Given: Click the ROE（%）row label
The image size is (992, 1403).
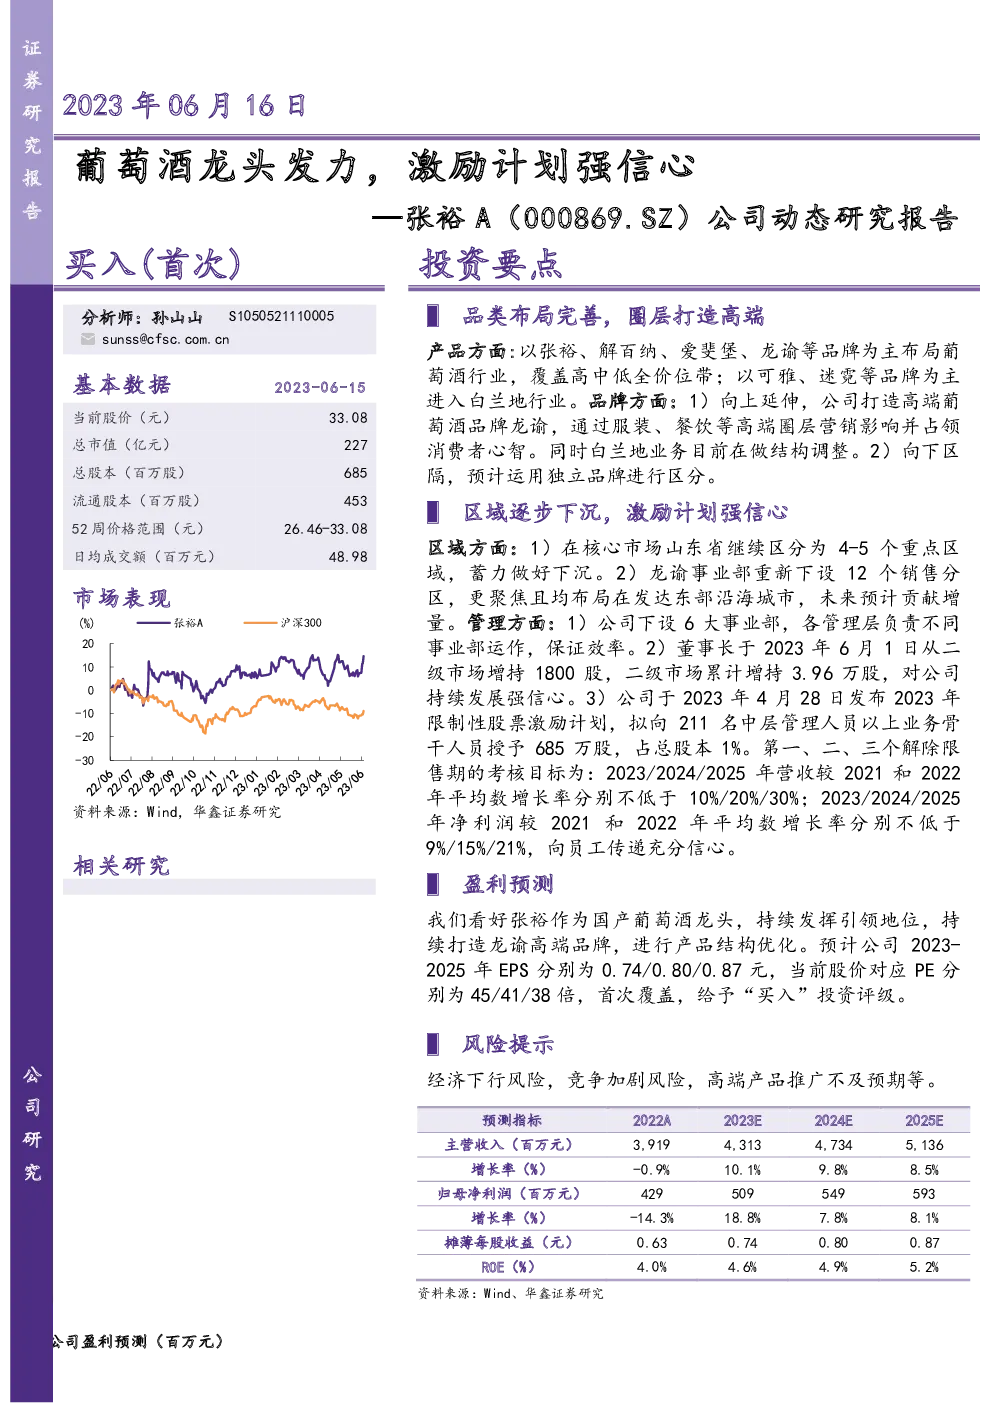Looking at the screenshot, I should [509, 1267].
